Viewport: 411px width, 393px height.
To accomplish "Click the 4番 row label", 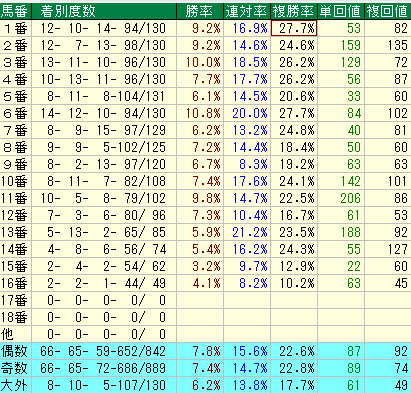I will [16, 79].
